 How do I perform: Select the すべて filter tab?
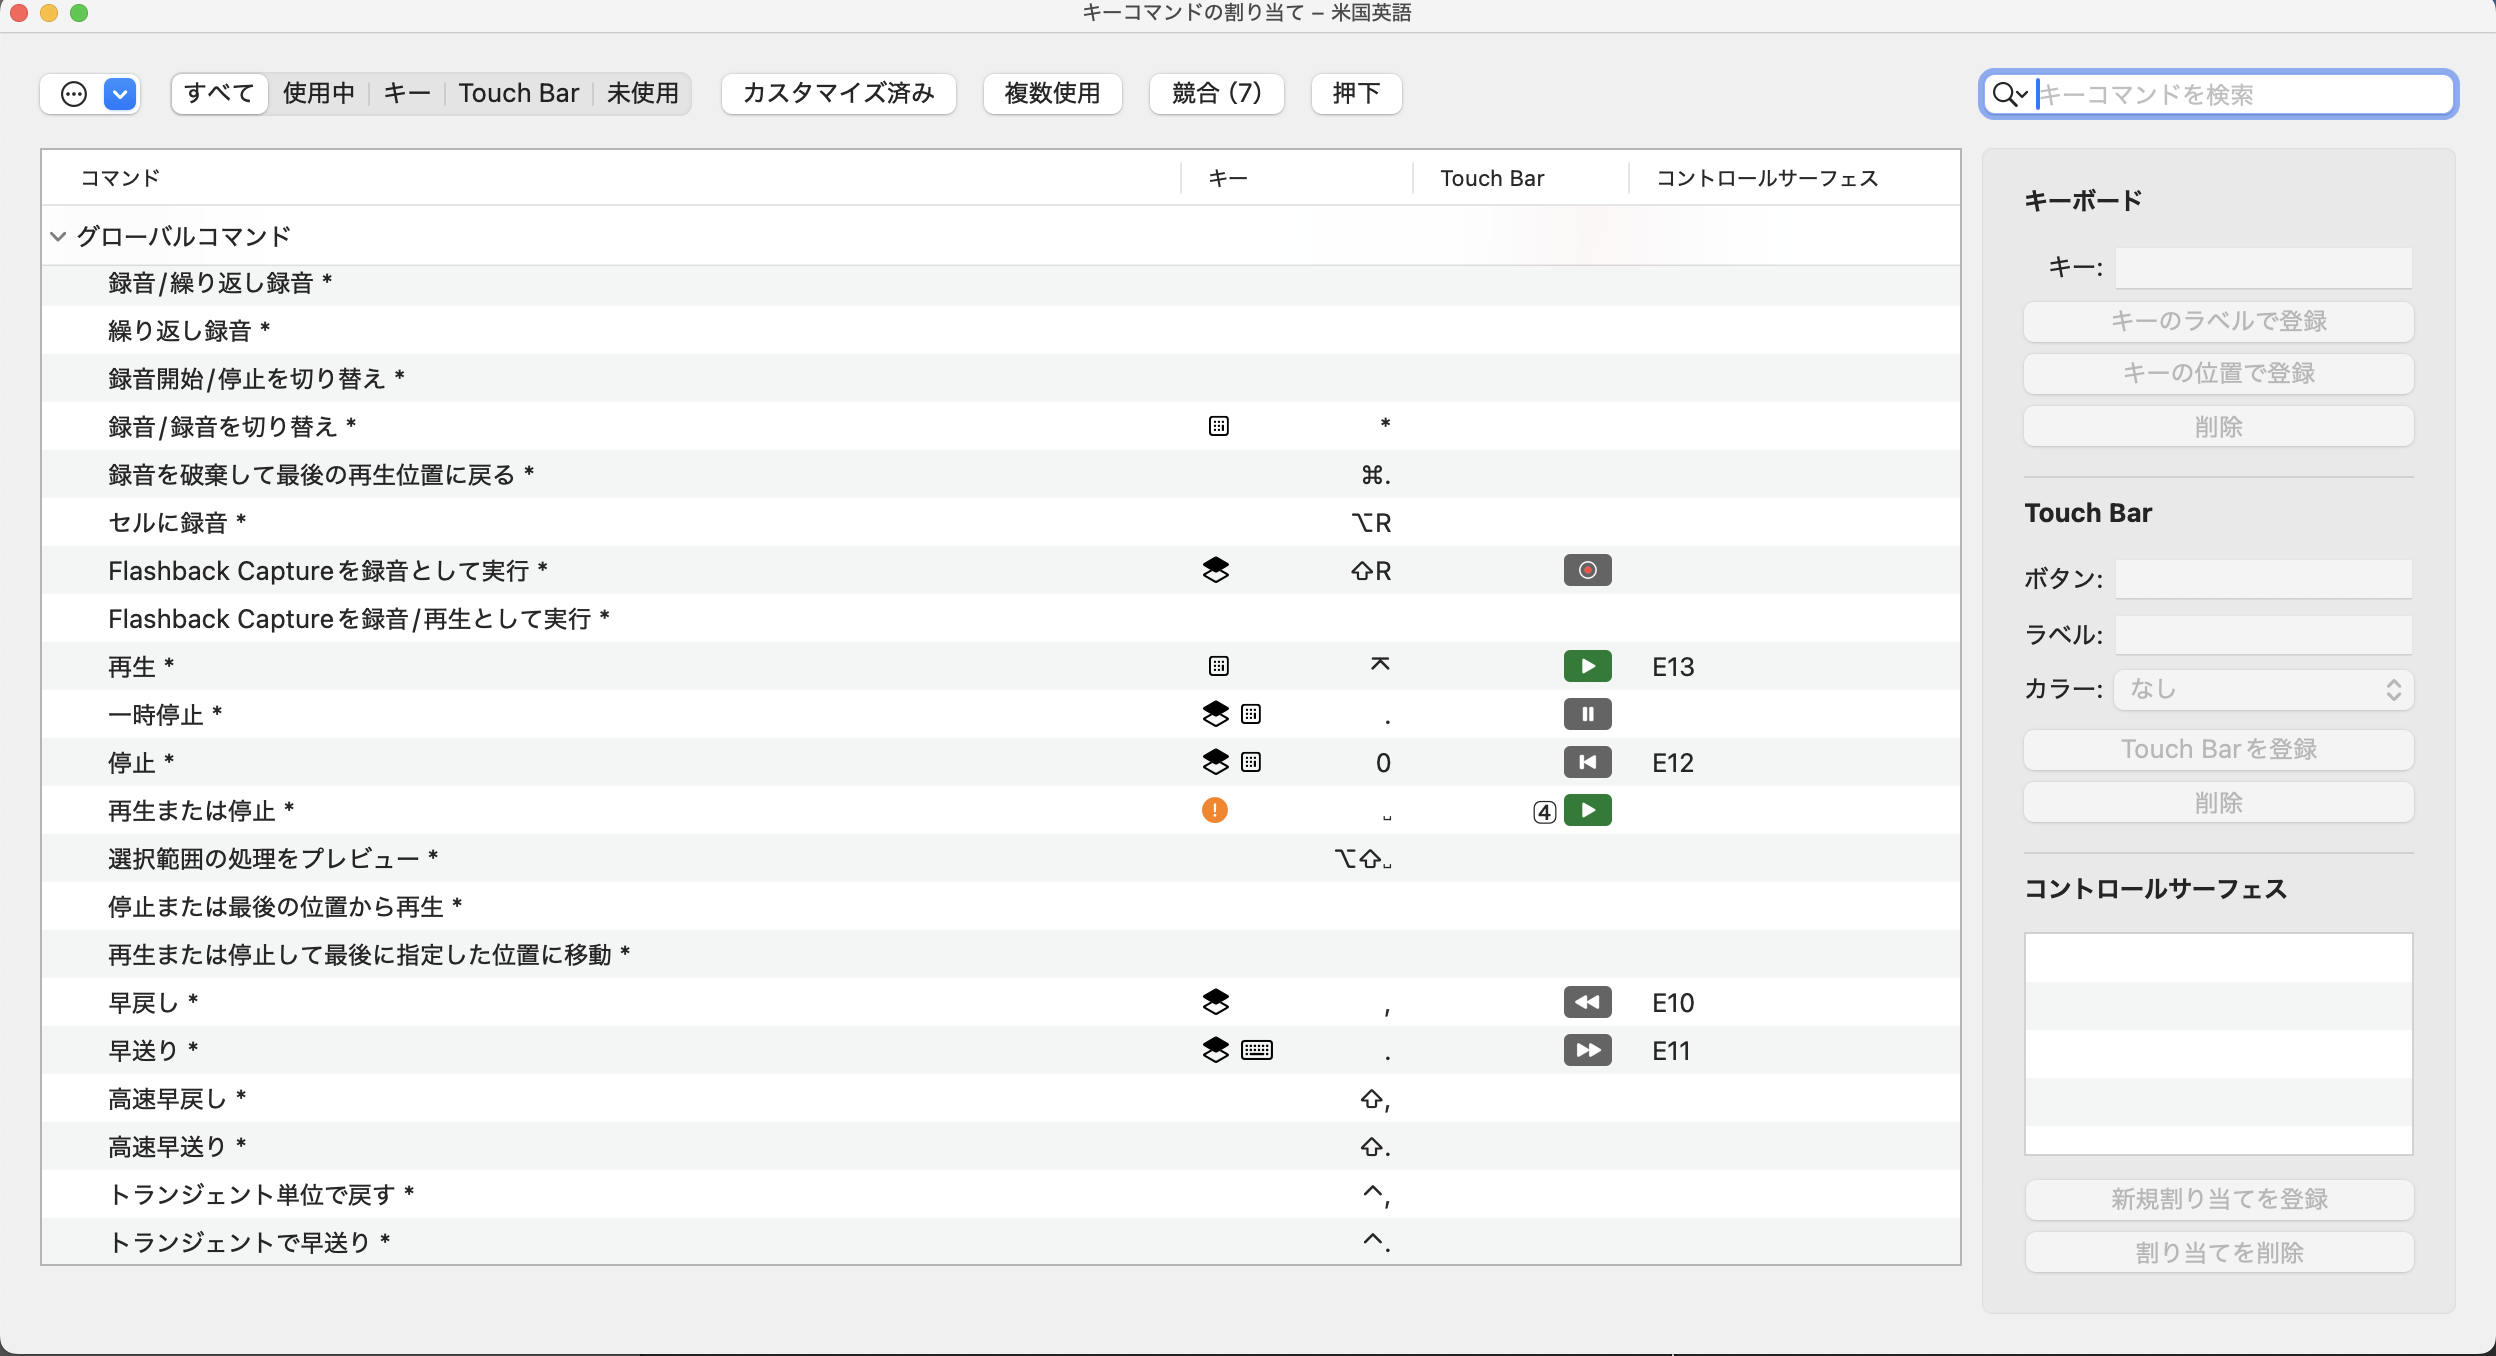pyautogui.click(x=219, y=94)
